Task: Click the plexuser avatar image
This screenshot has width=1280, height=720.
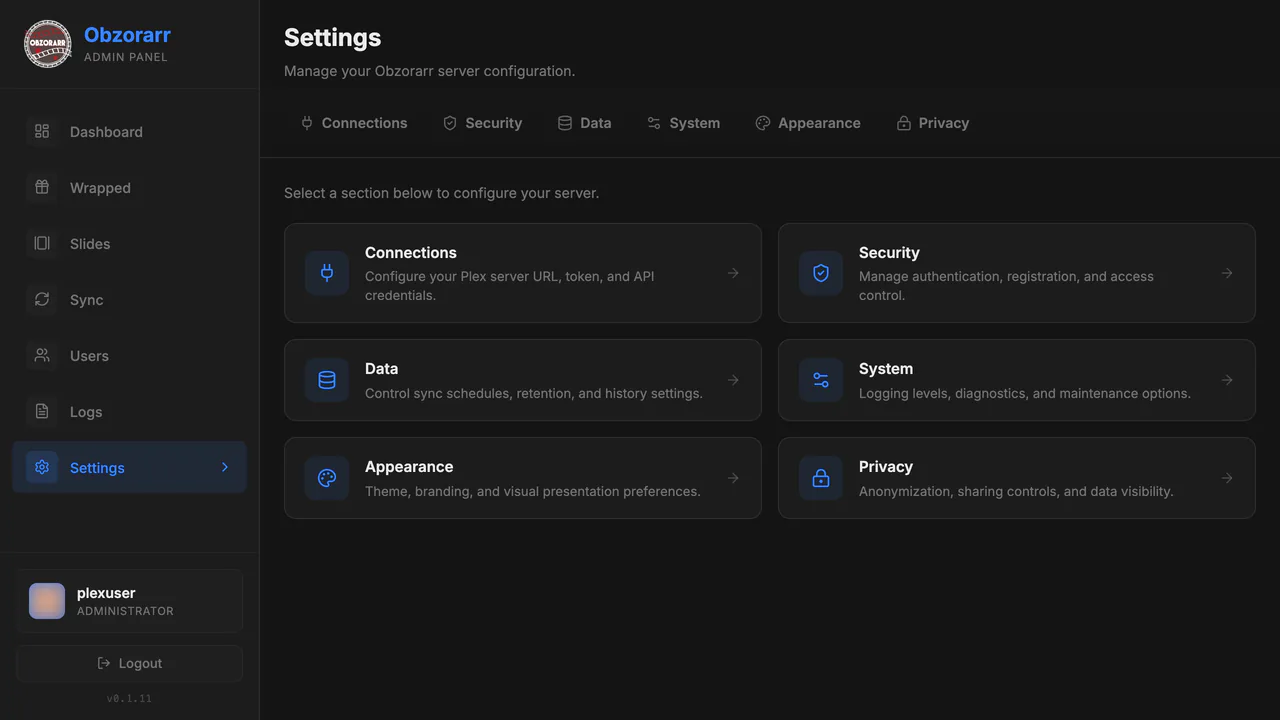Action: pos(47,601)
